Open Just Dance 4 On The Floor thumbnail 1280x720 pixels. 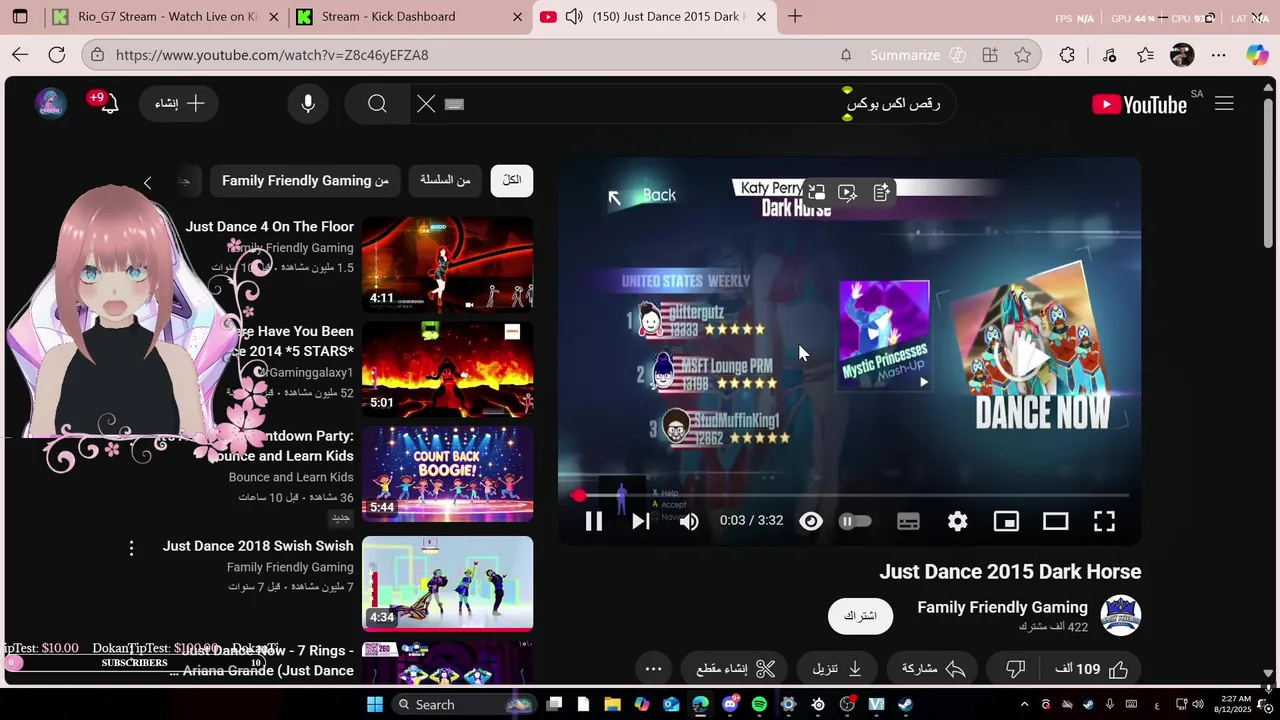coord(447,264)
